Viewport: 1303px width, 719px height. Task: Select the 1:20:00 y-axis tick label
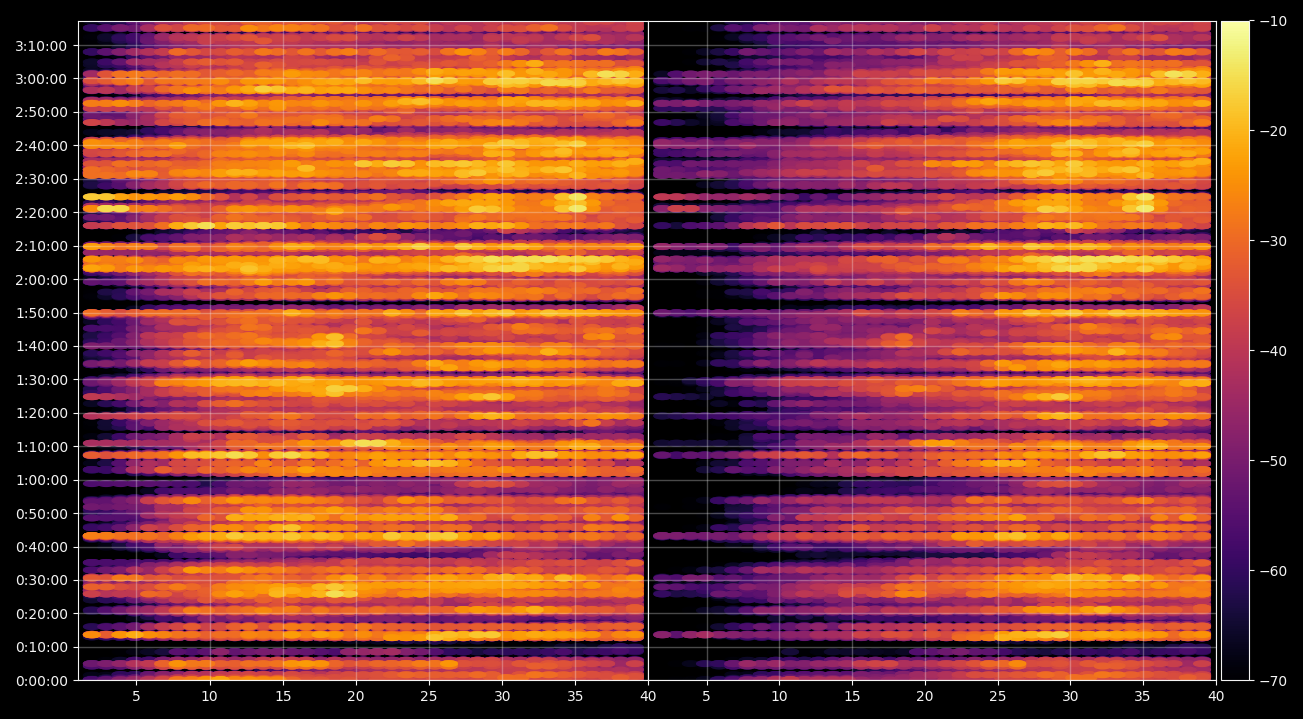[41, 413]
